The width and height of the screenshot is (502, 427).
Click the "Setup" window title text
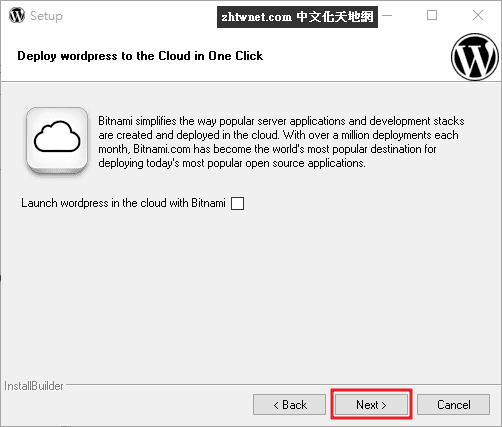46,16
